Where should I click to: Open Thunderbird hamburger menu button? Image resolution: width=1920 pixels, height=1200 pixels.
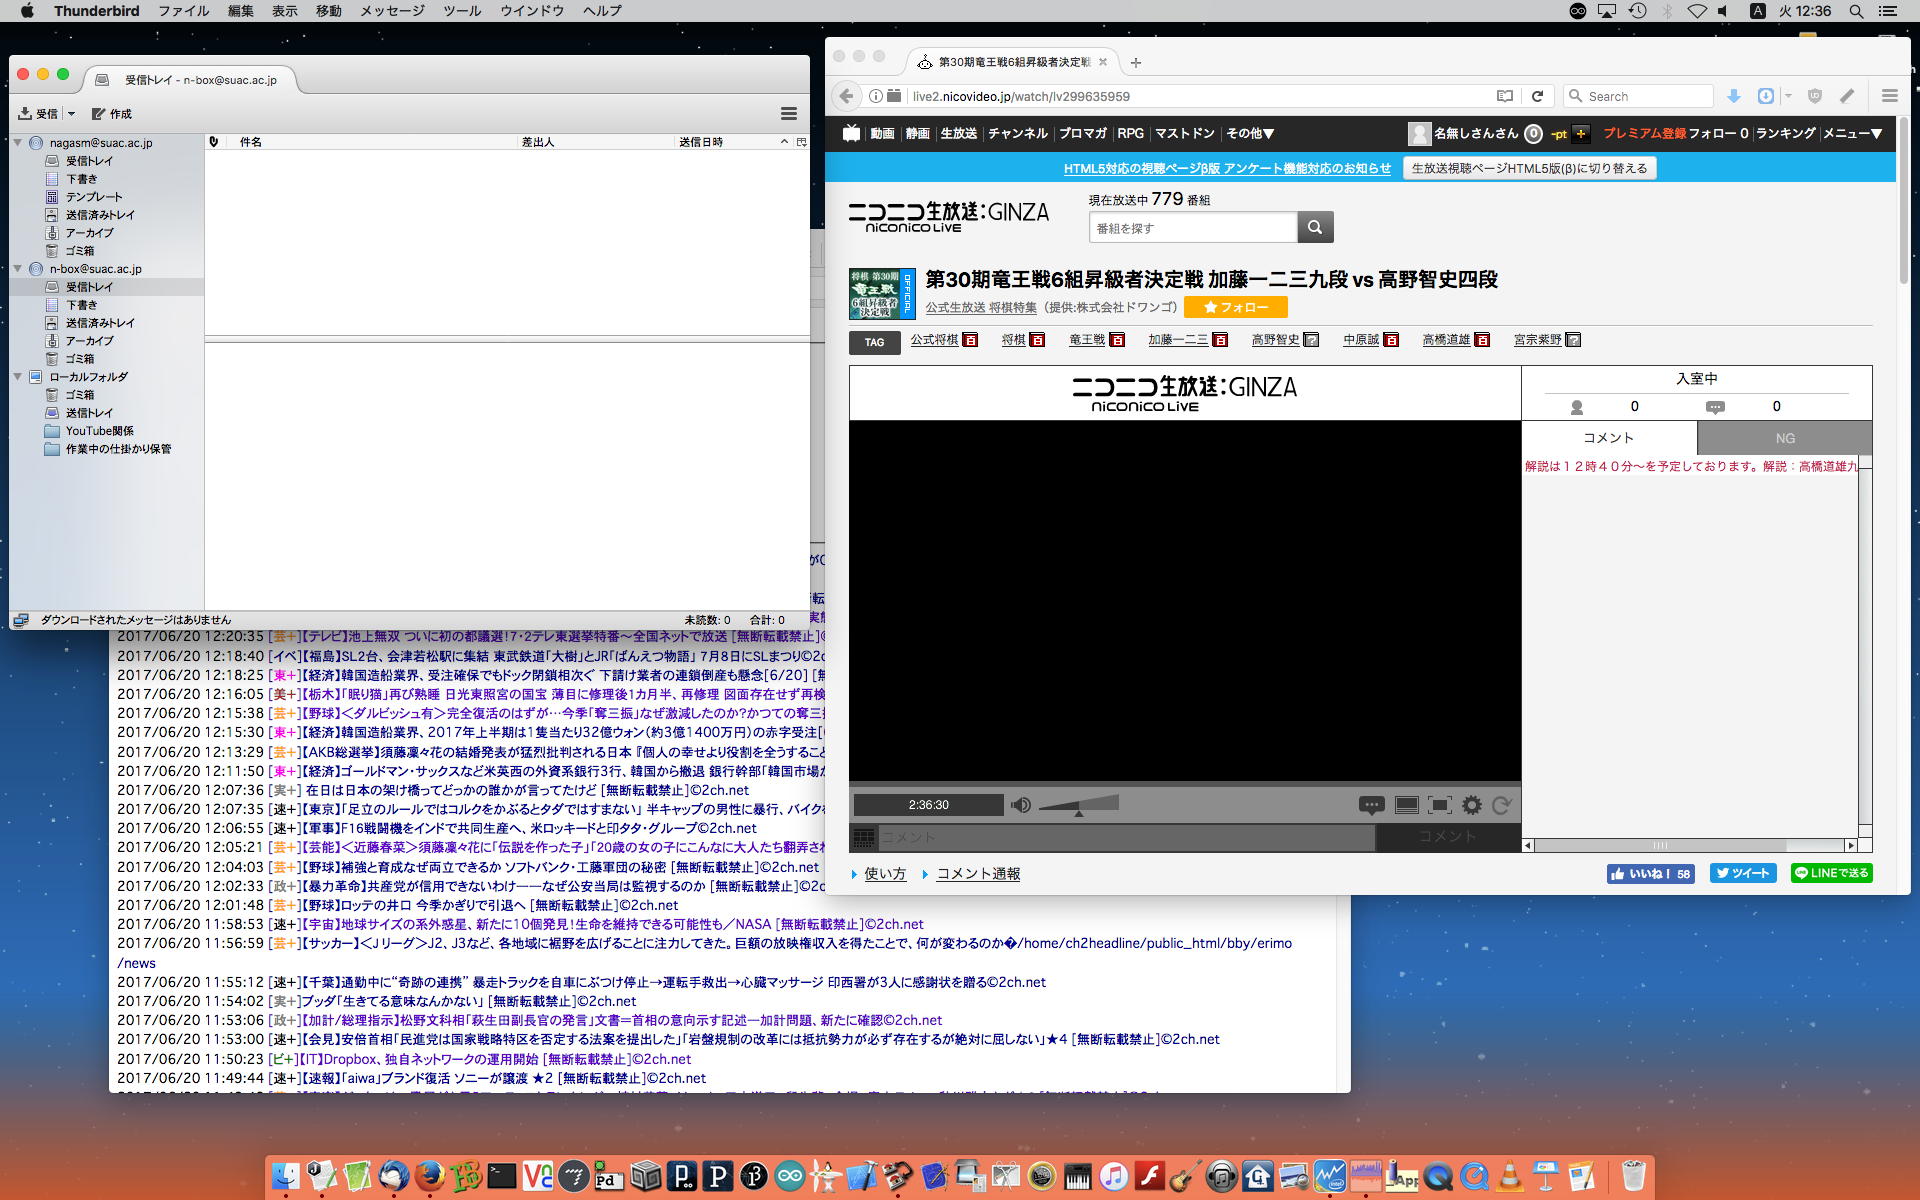pyautogui.click(x=788, y=114)
